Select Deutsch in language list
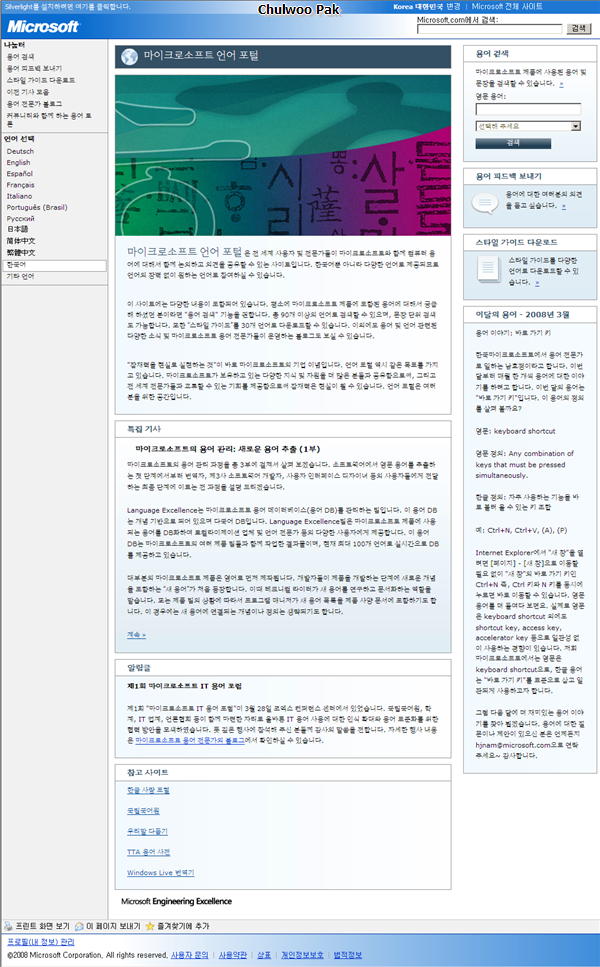The width and height of the screenshot is (600, 967). (20, 151)
